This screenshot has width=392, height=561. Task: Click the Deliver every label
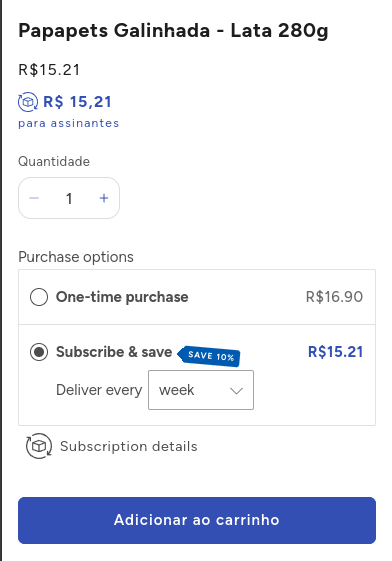99,390
